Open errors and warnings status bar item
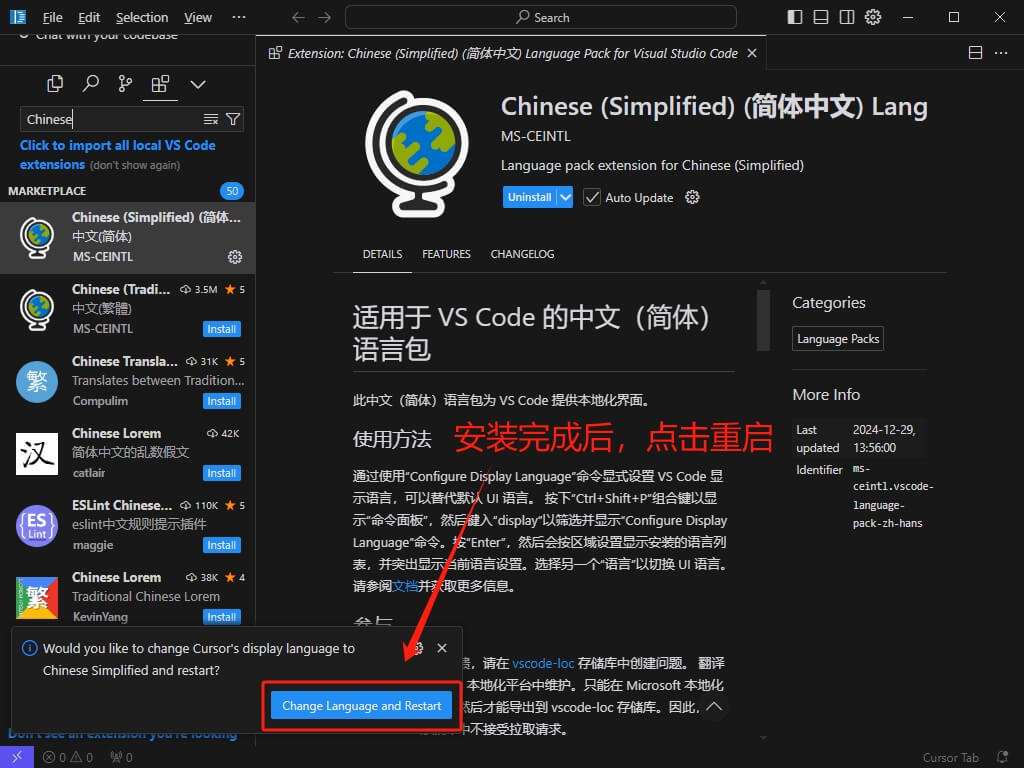Viewport: 1024px width, 768px height. [x=68, y=758]
